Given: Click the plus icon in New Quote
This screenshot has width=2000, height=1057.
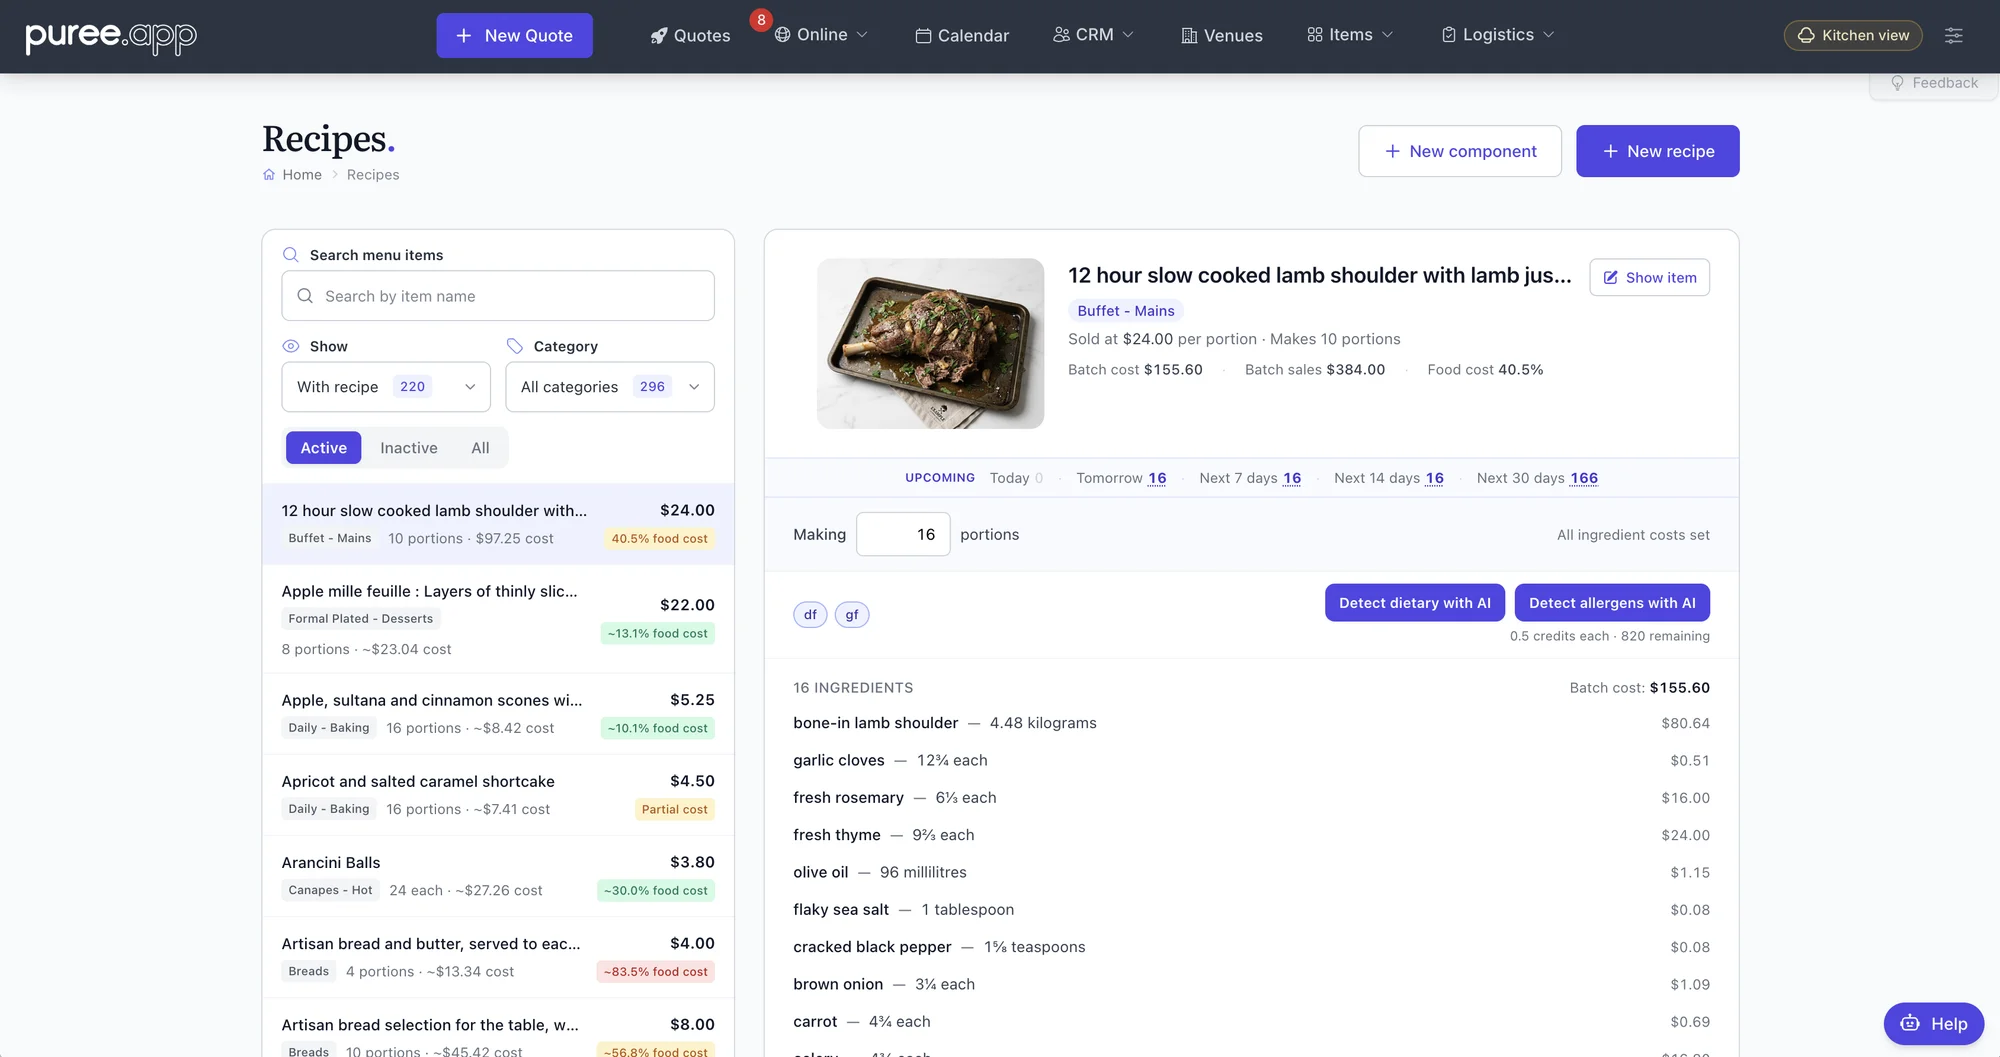Looking at the screenshot, I should 464,36.
